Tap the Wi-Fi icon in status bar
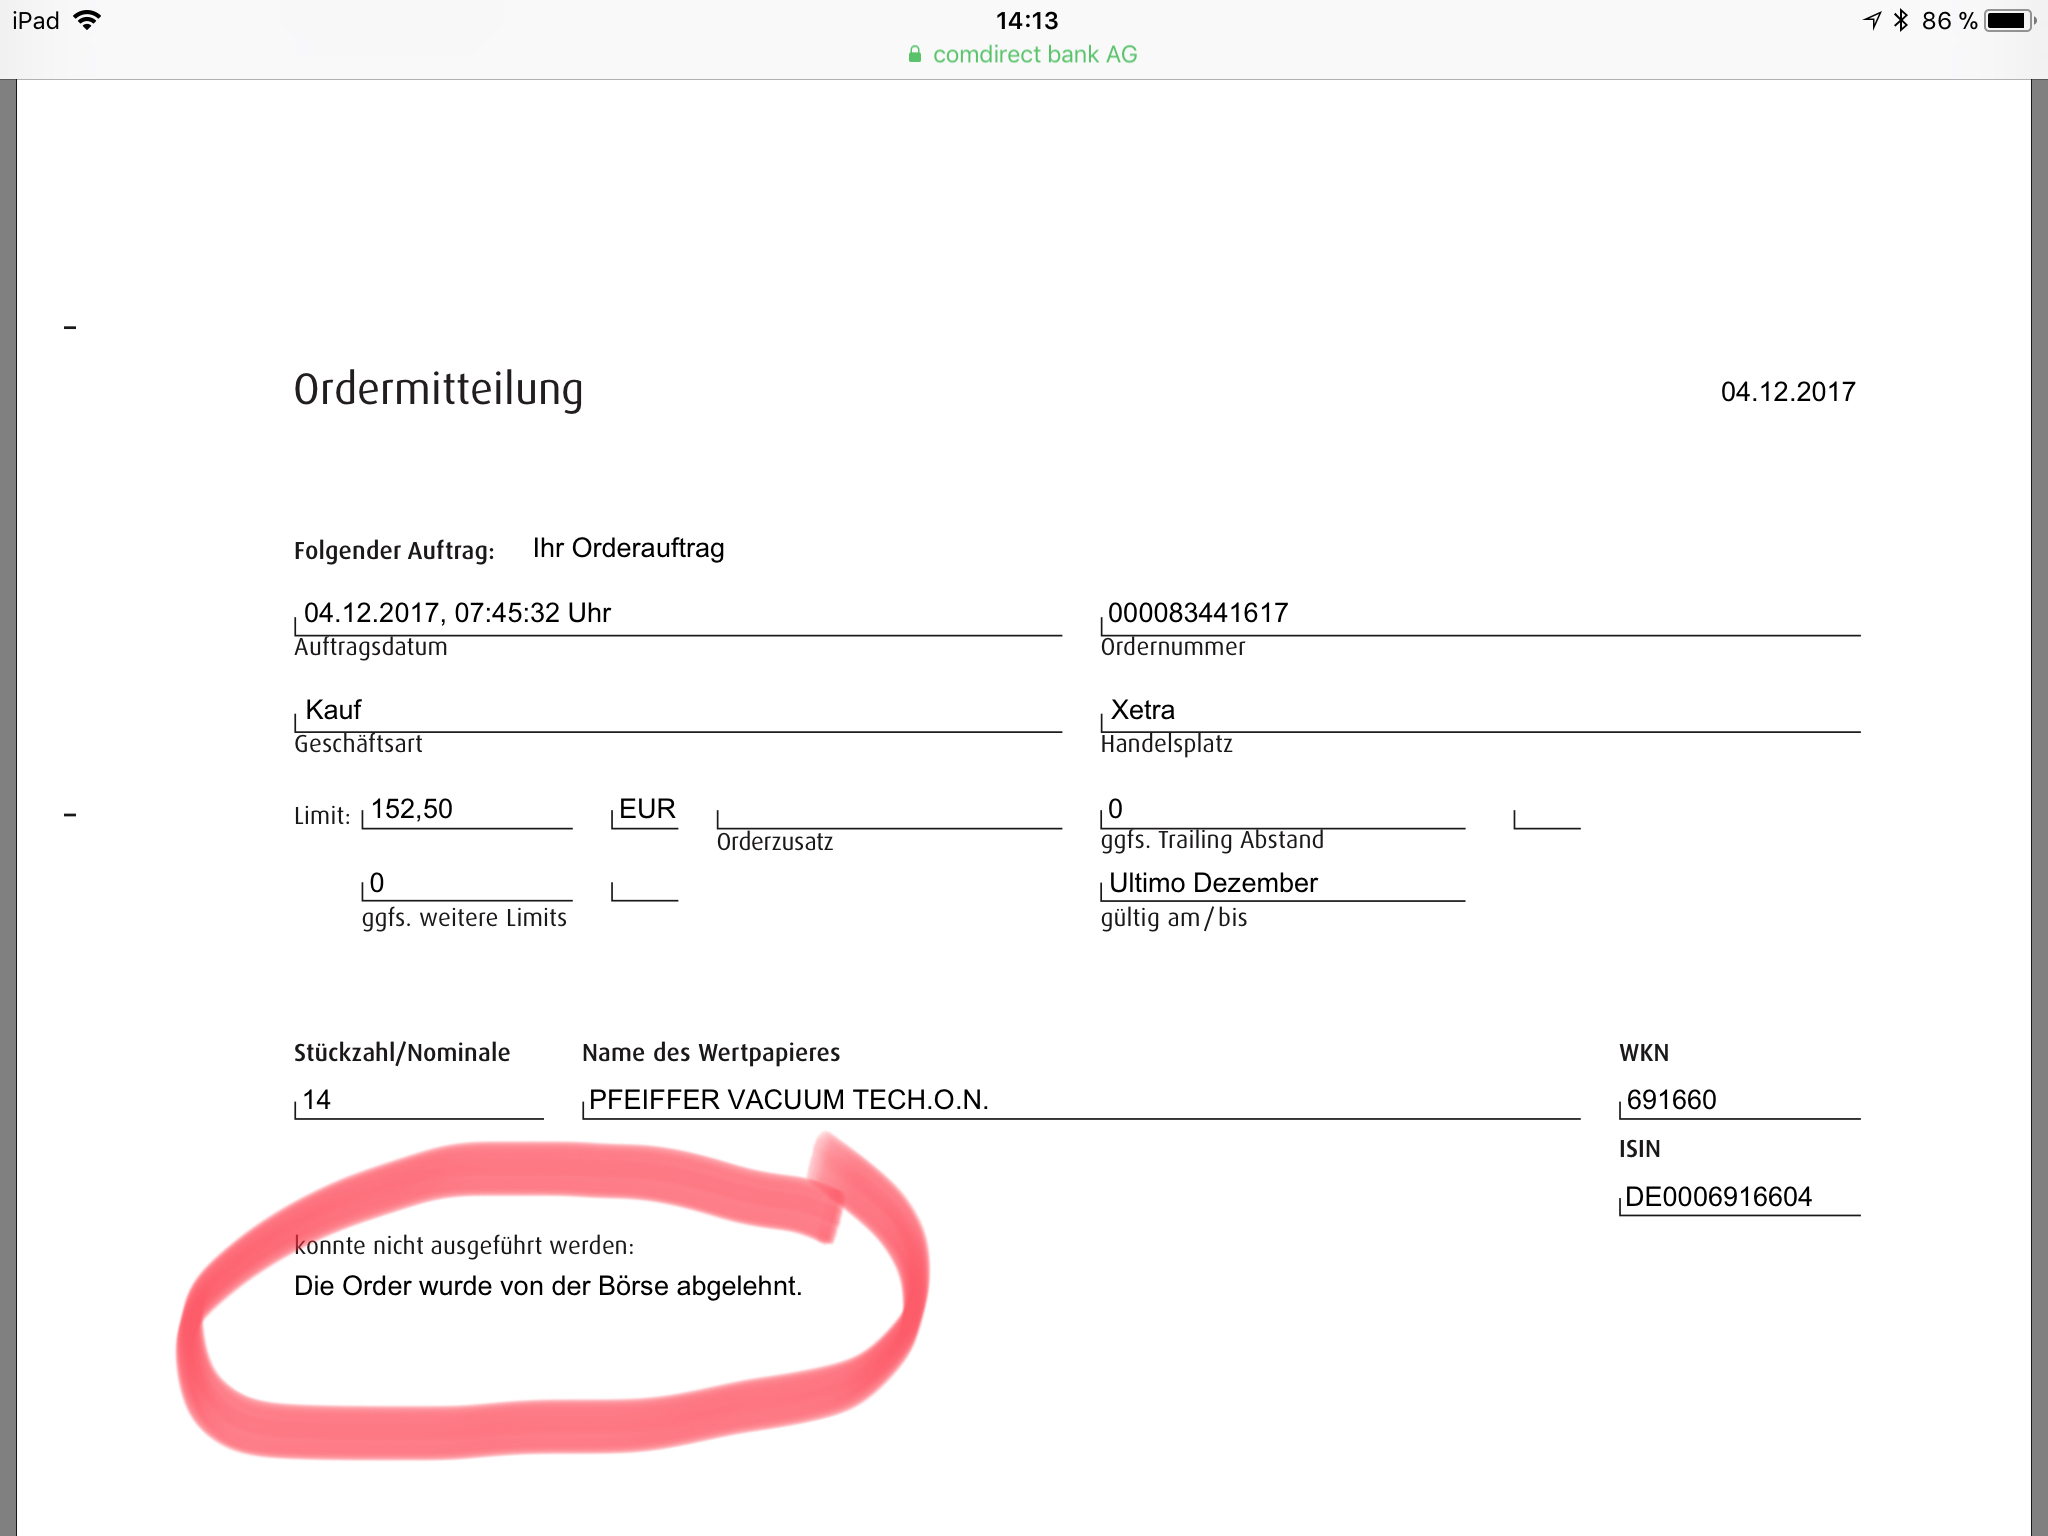Image resolution: width=2048 pixels, height=1536 pixels. (x=88, y=20)
